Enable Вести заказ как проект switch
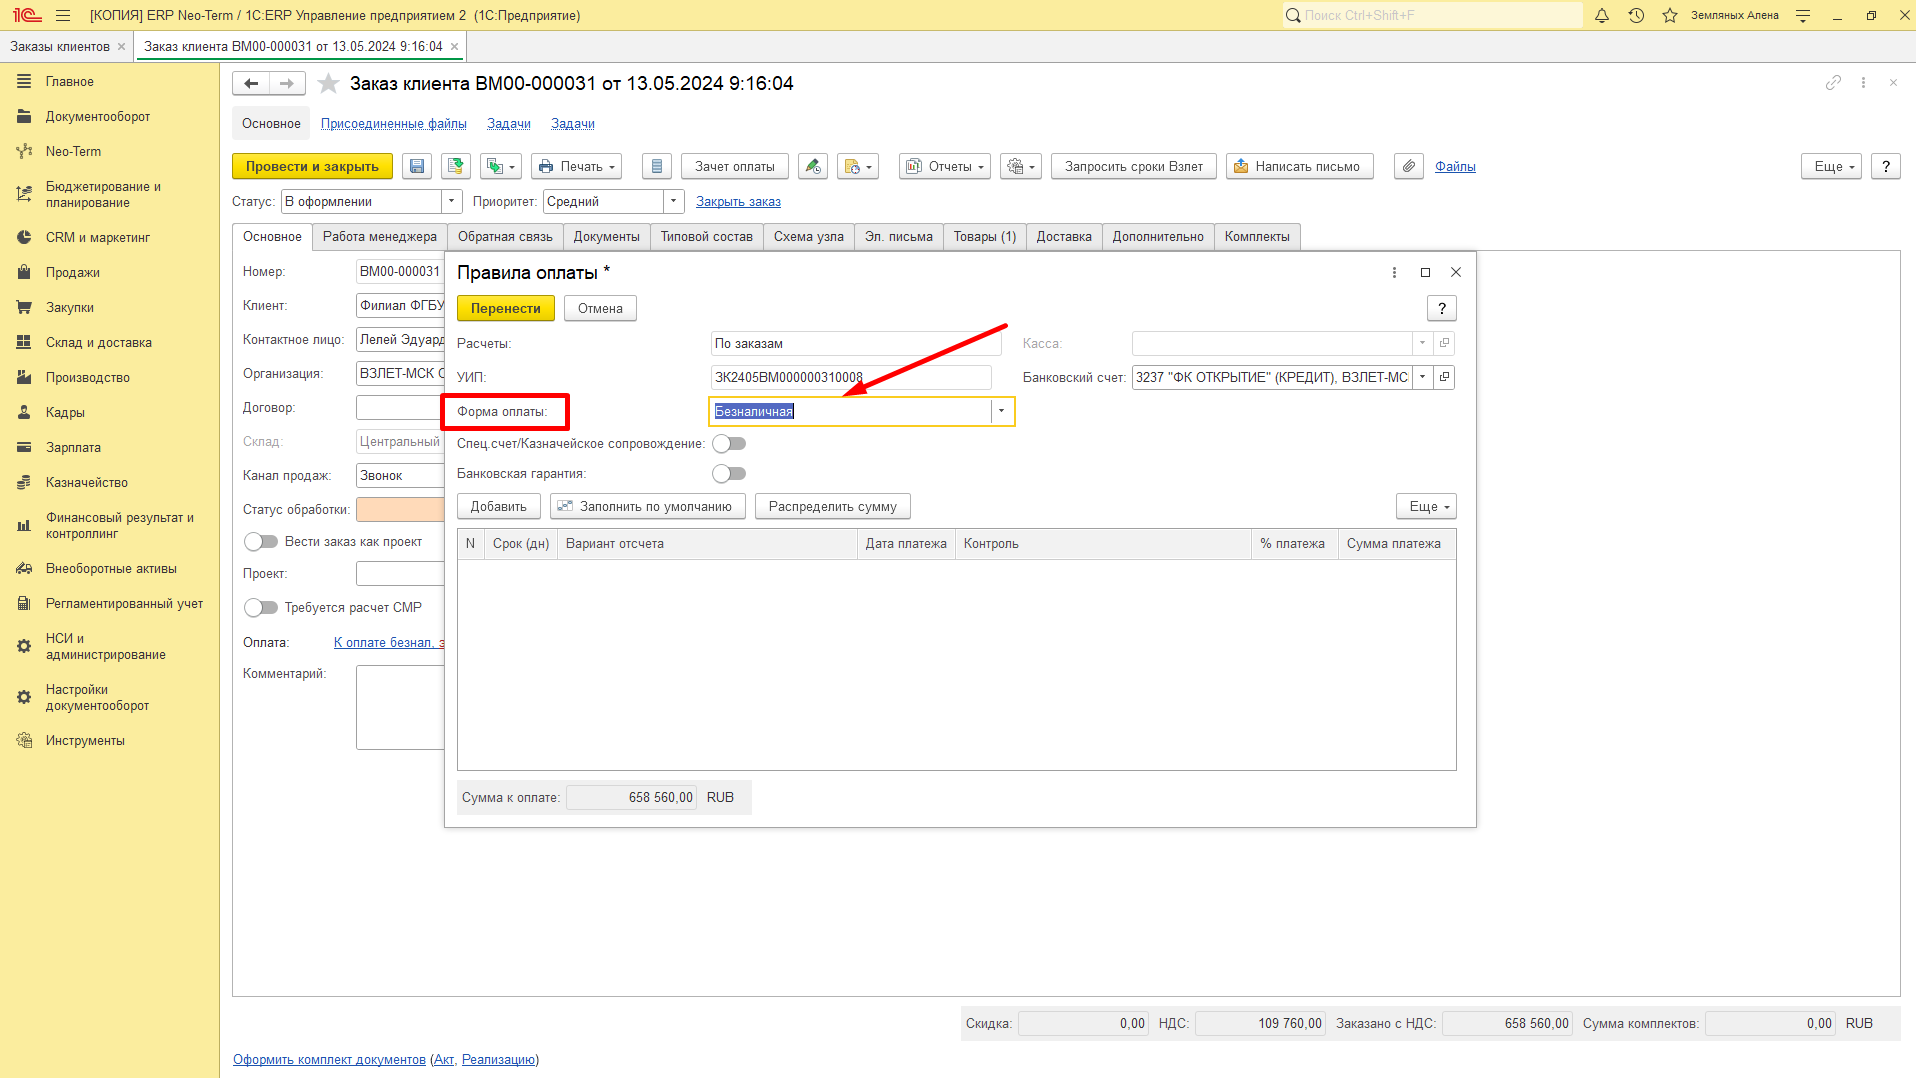 pos(261,542)
